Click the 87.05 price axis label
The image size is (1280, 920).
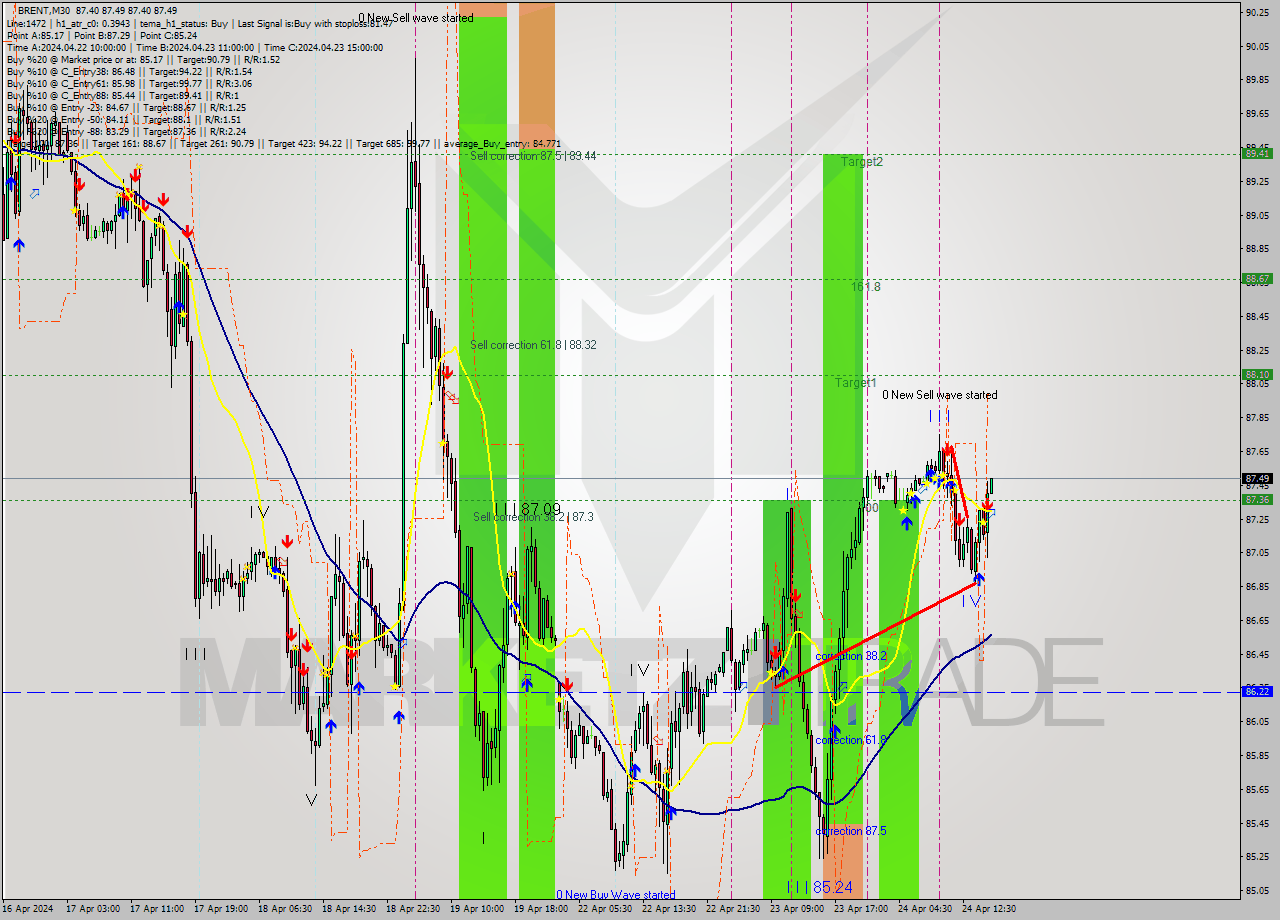point(1257,552)
